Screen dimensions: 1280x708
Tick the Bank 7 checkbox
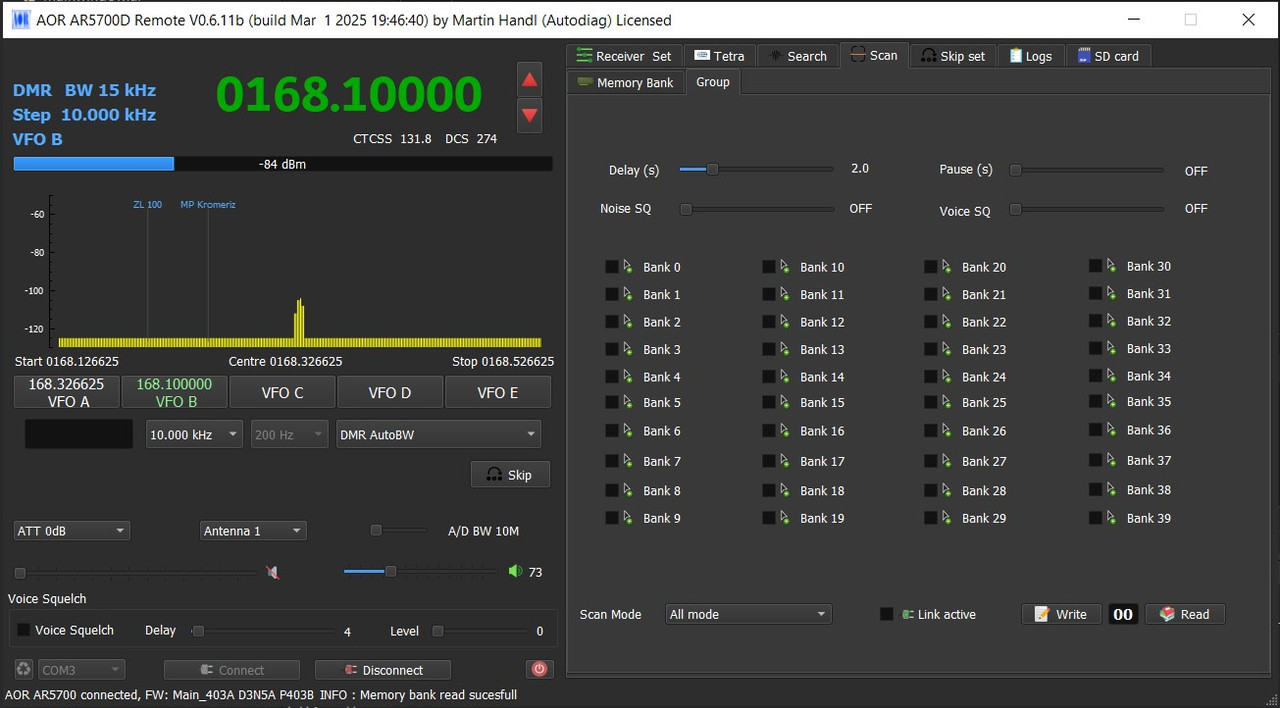tap(611, 460)
